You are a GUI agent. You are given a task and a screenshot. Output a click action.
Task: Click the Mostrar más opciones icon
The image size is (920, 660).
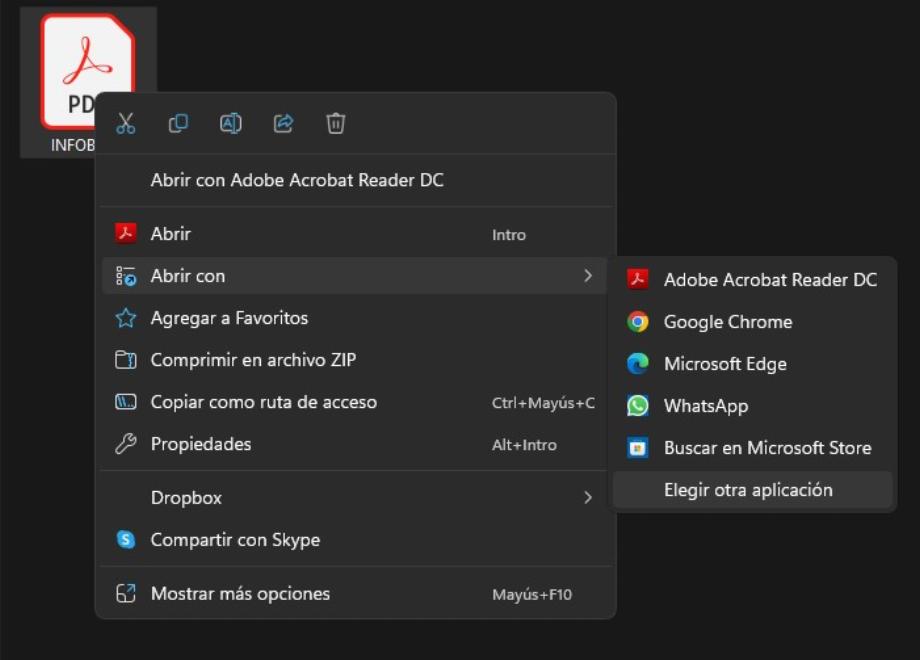click(126, 594)
